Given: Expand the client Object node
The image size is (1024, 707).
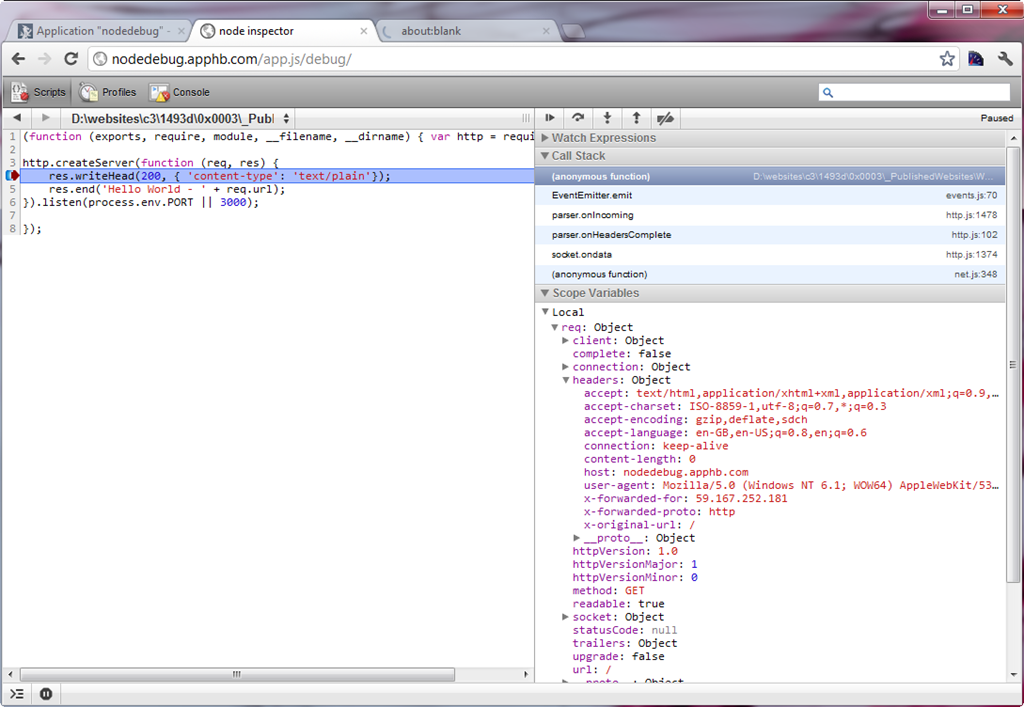Looking at the screenshot, I should tap(566, 340).
